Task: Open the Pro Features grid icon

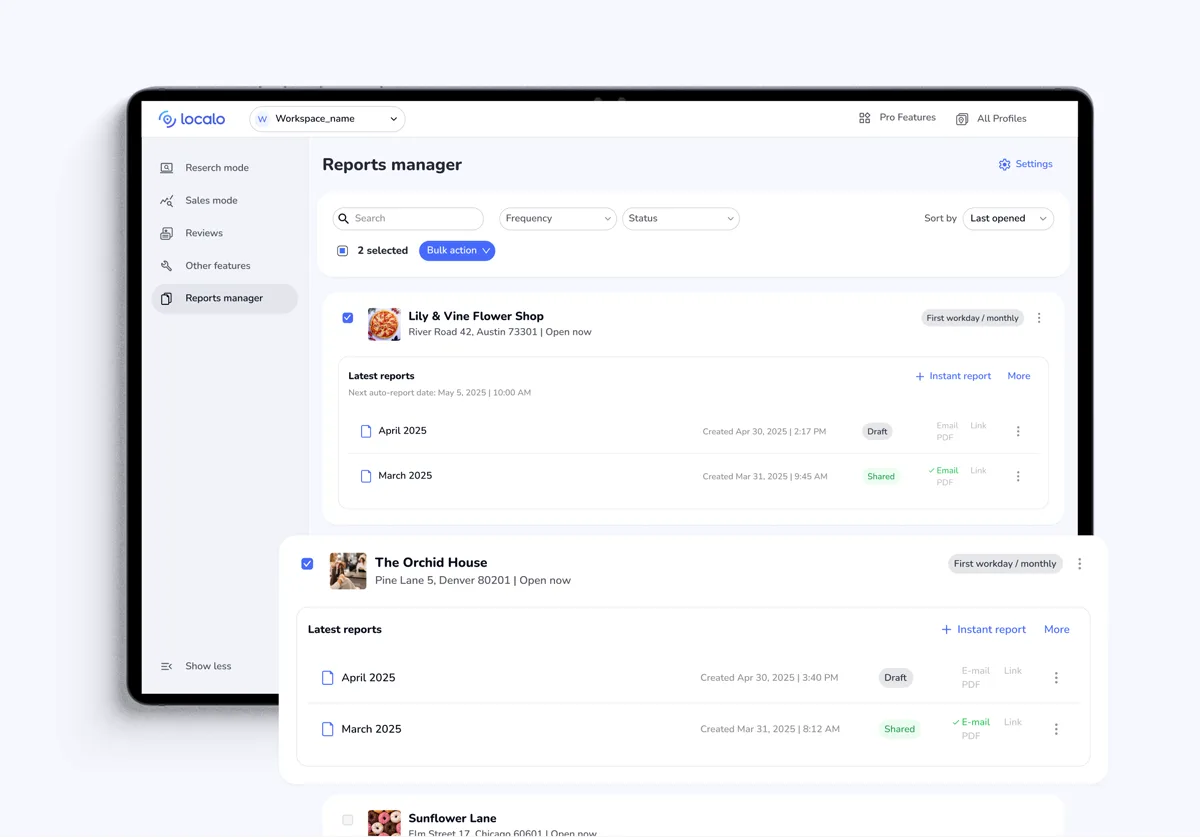Action: click(x=865, y=118)
